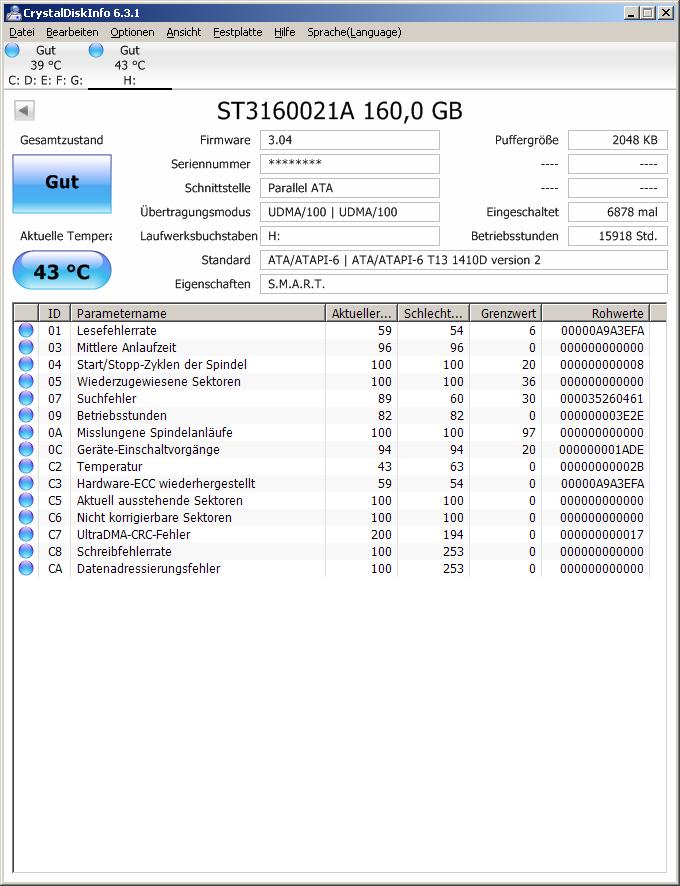680x886 pixels.
Task: Click the Eigenschaften field S.M.A.R.T.
Action: tap(464, 284)
